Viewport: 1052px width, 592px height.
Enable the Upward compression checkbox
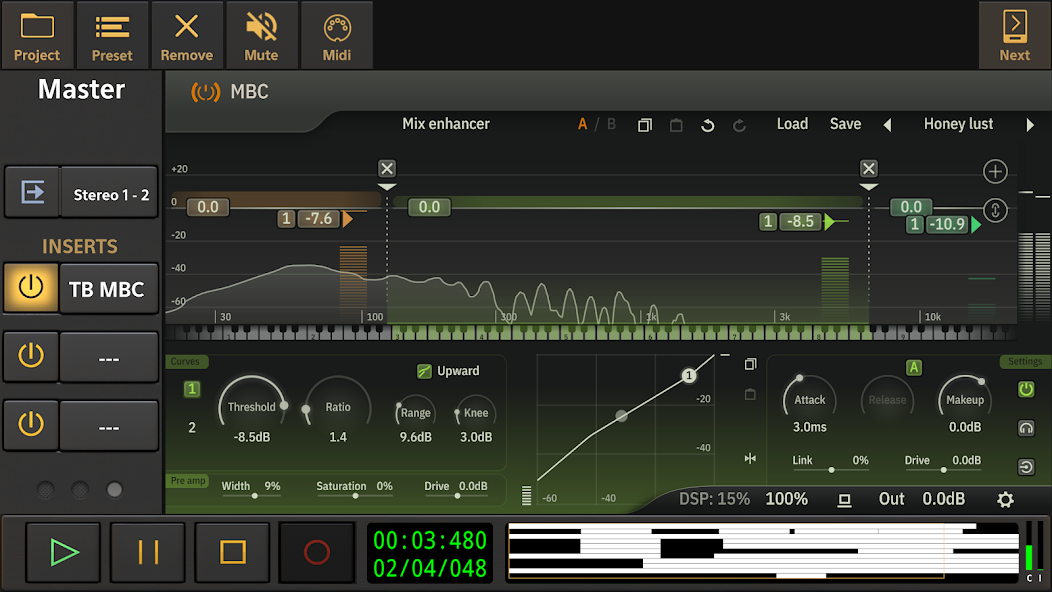(x=423, y=370)
